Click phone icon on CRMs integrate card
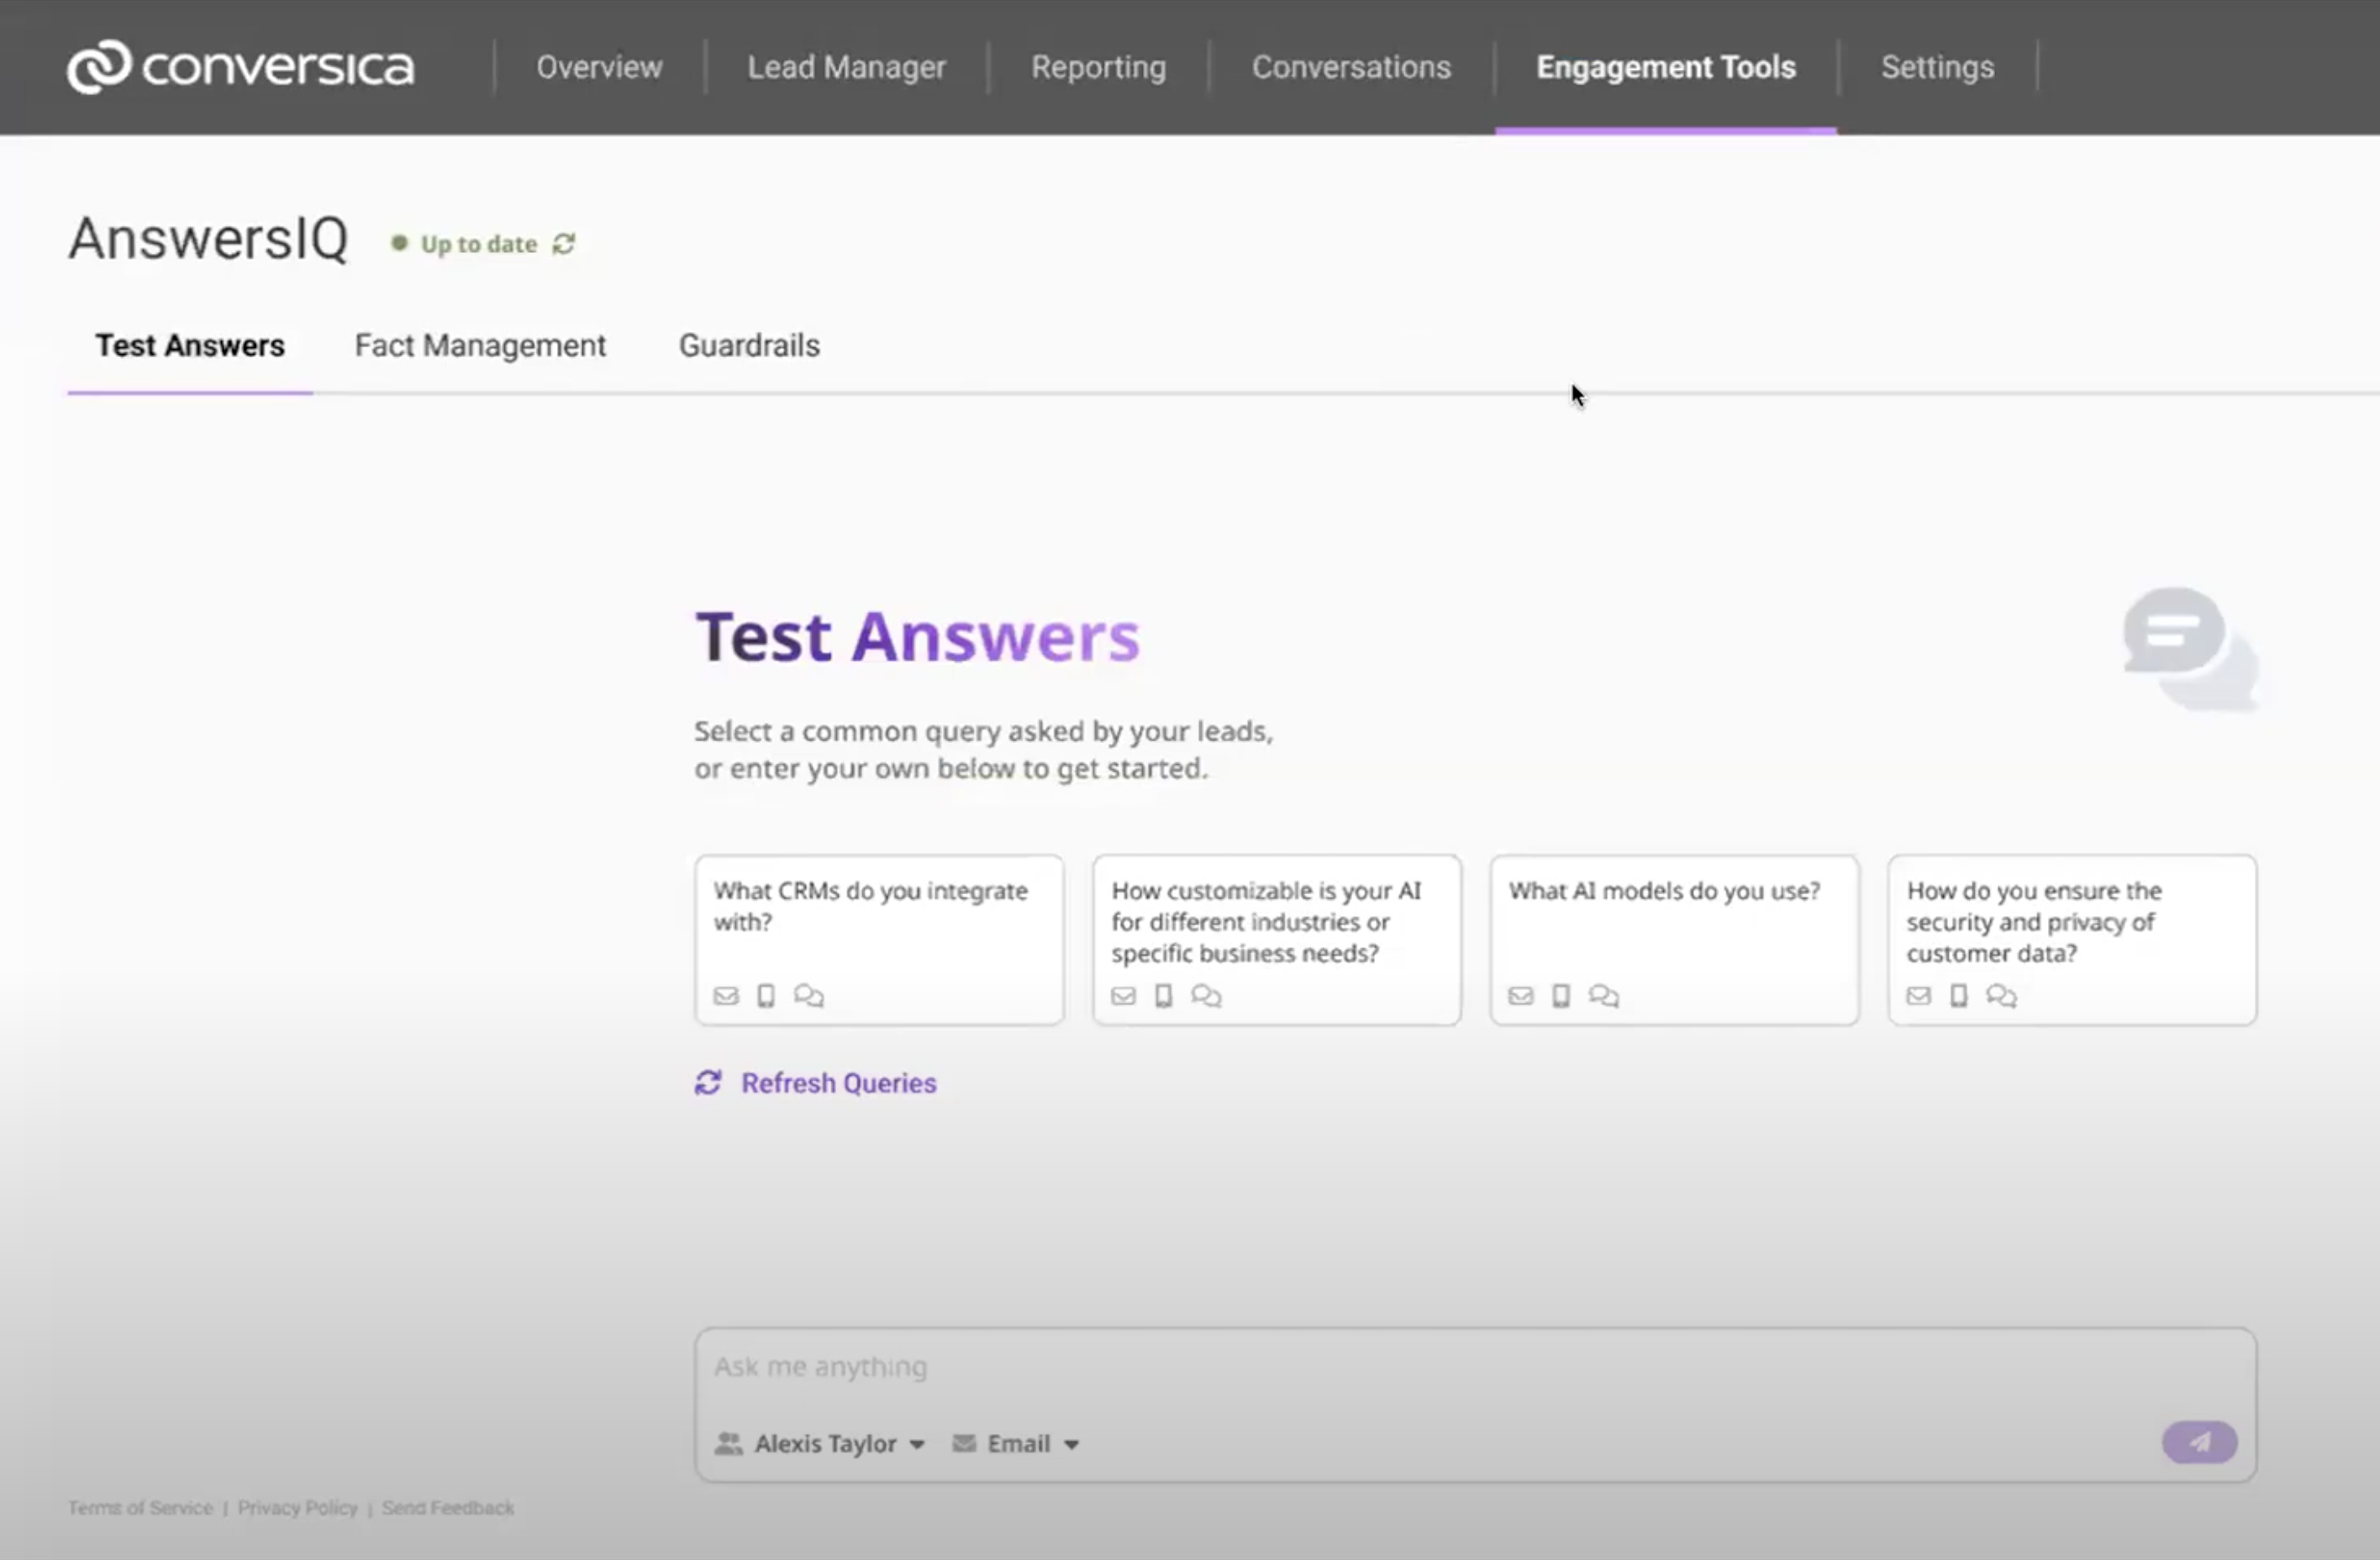 coord(766,996)
